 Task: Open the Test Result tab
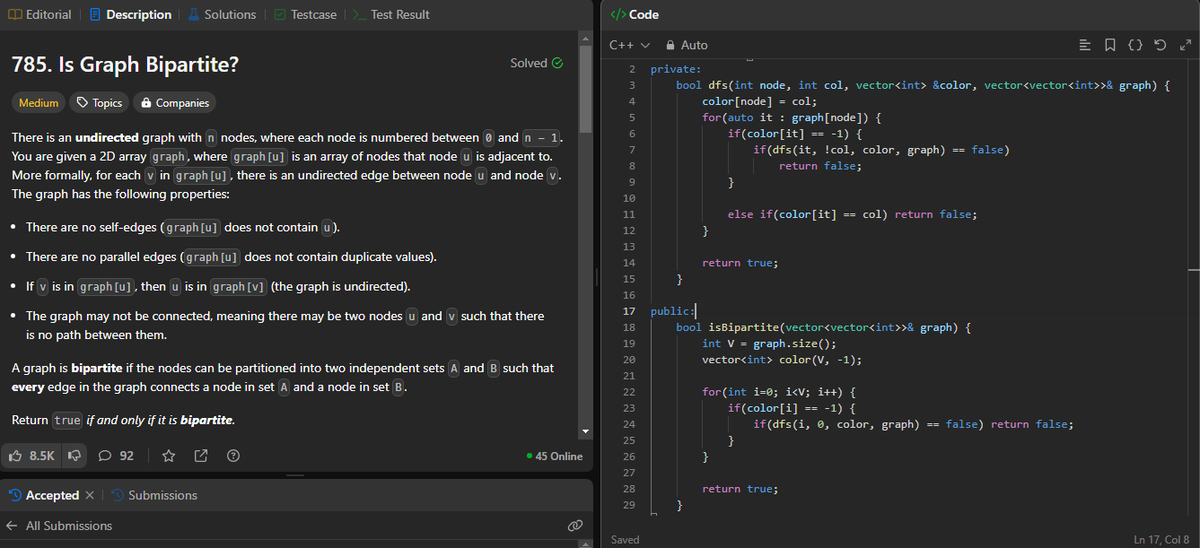click(x=390, y=14)
